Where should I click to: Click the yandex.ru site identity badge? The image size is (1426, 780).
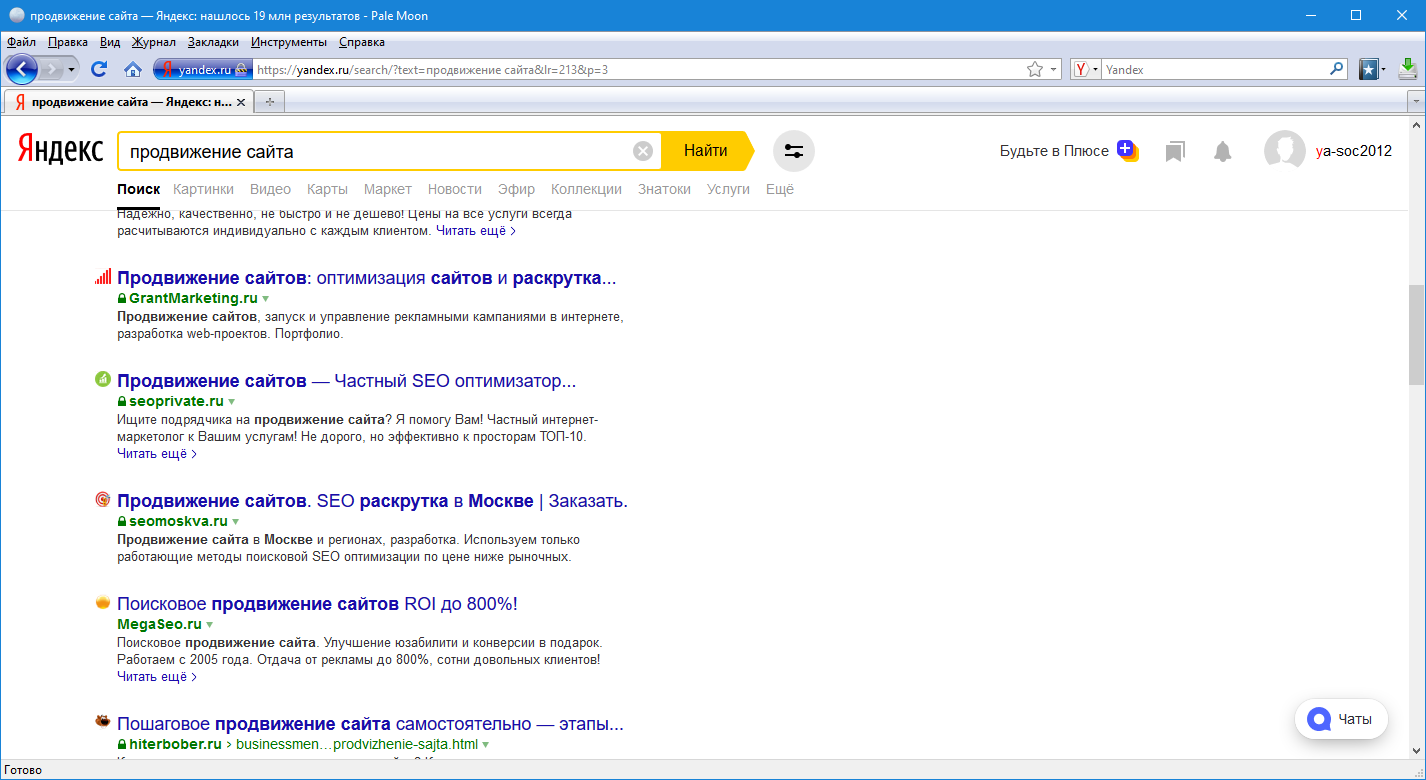tap(201, 70)
